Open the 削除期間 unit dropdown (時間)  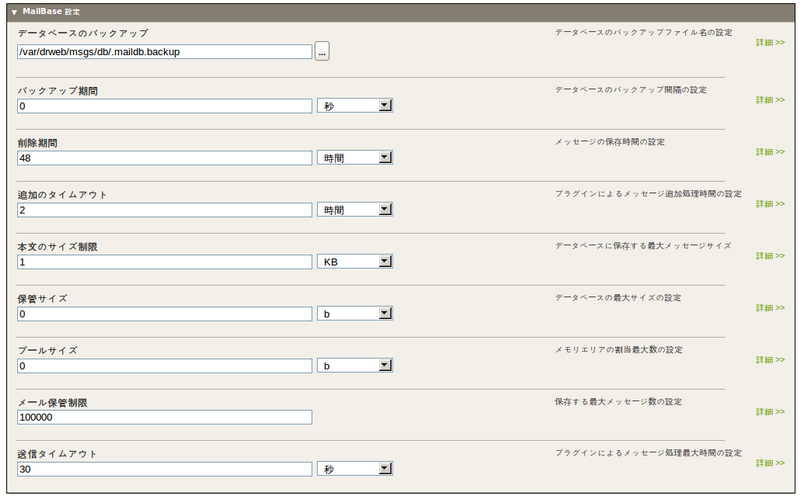point(355,158)
